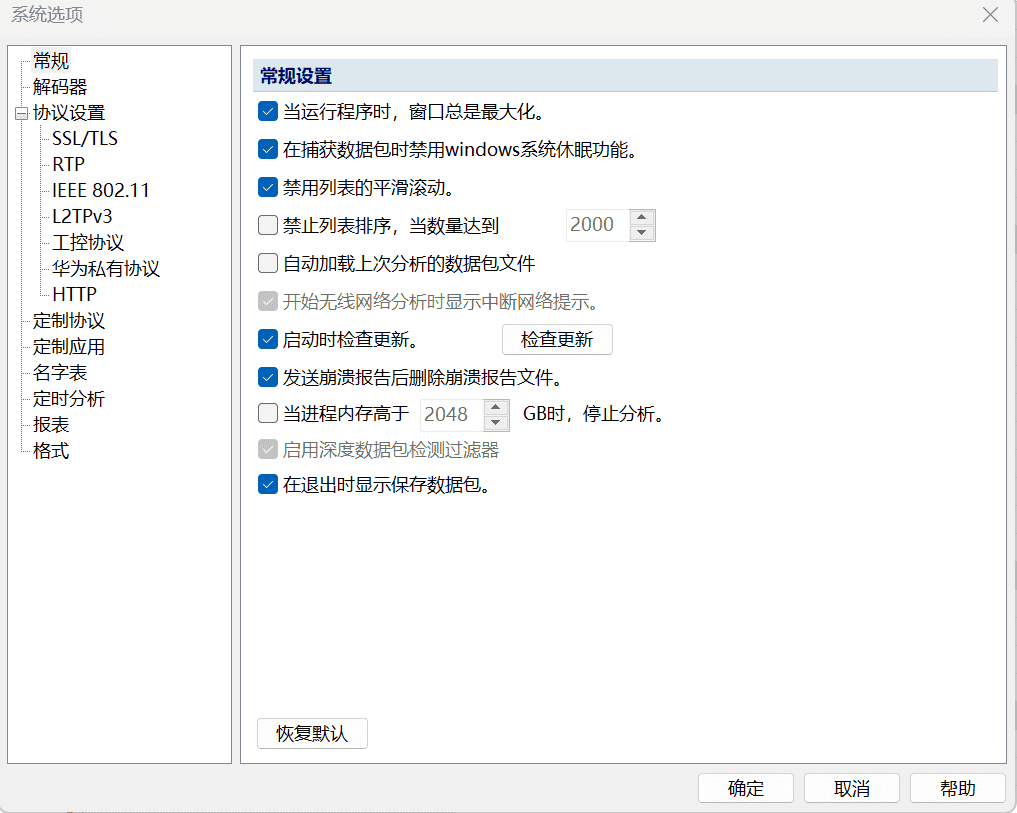This screenshot has width=1017, height=813.
Task: Collapse the 协议设置 tree node
Action: (21, 114)
